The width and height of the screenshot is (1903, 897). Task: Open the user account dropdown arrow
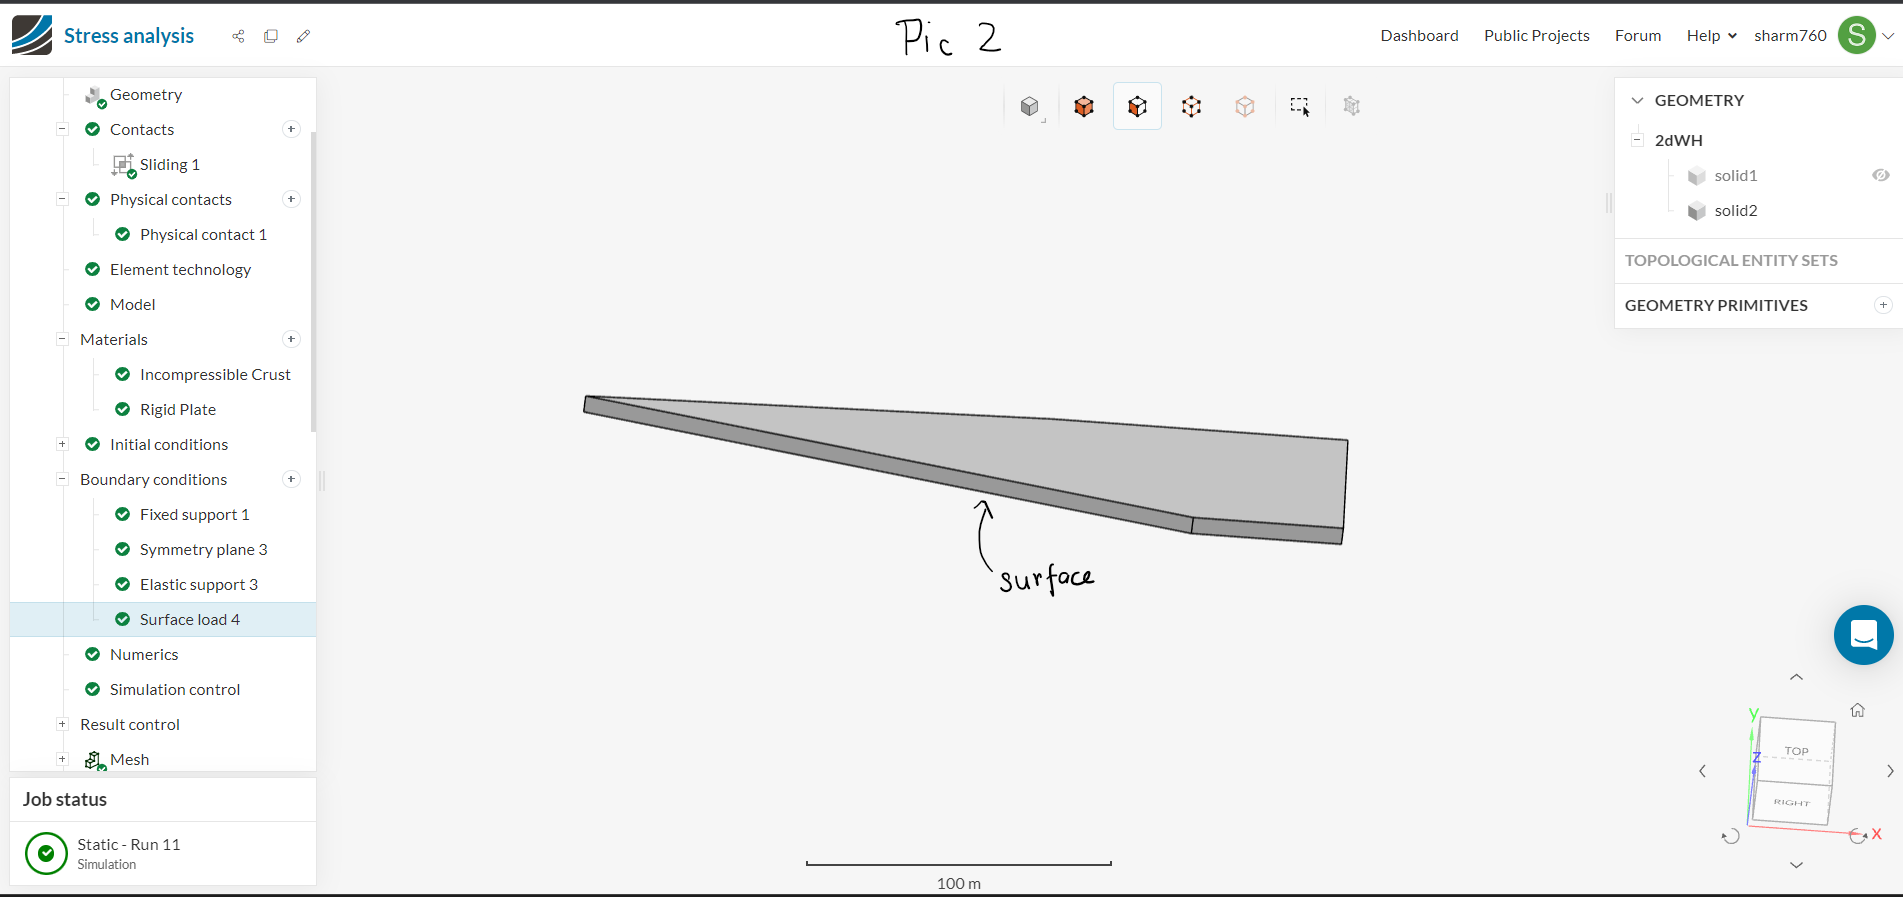(1888, 36)
